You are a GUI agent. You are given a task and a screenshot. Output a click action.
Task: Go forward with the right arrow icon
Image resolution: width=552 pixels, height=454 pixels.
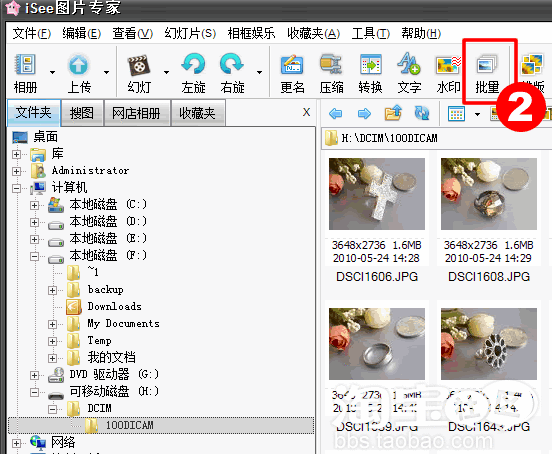pos(364,113)
